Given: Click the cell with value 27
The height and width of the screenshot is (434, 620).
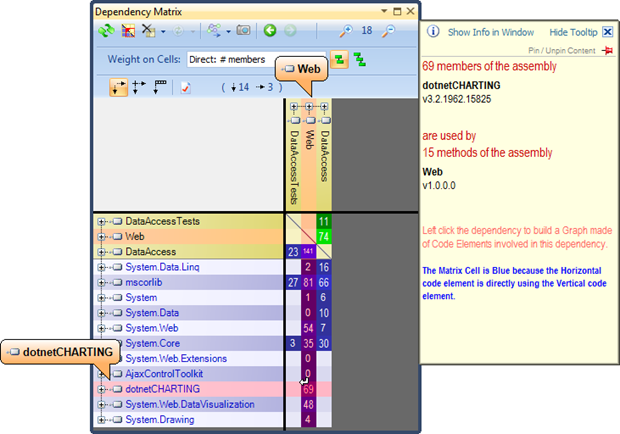Looking at the screenshot, I should [x=293, y=283].
